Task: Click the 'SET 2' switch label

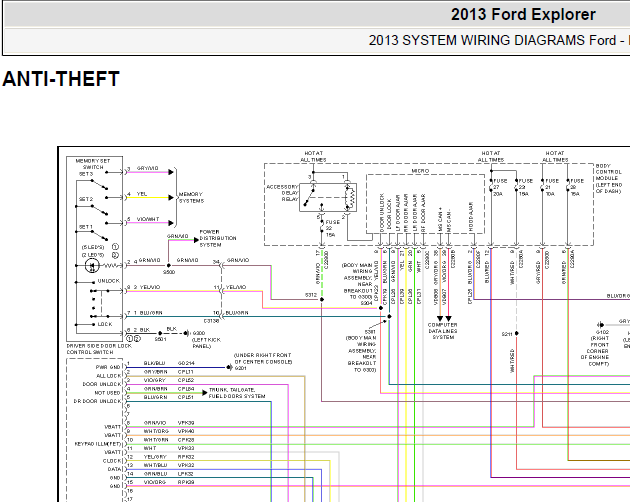Action: pyautogui.click(x=86, y=199)
